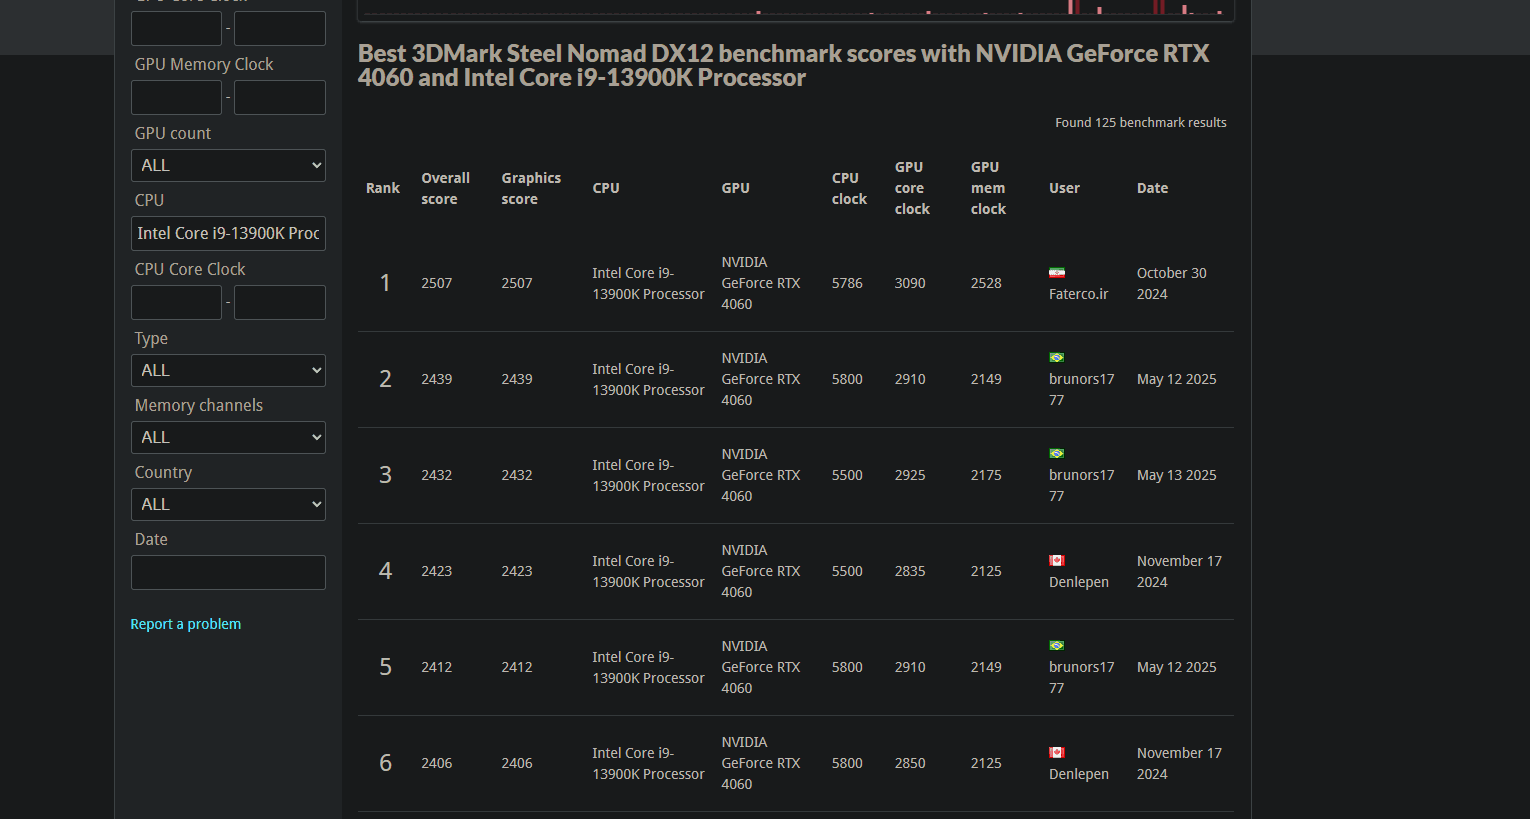Open the Memory channels dropdown
The image size is (1530, 819).
click(x=228, y=438)
